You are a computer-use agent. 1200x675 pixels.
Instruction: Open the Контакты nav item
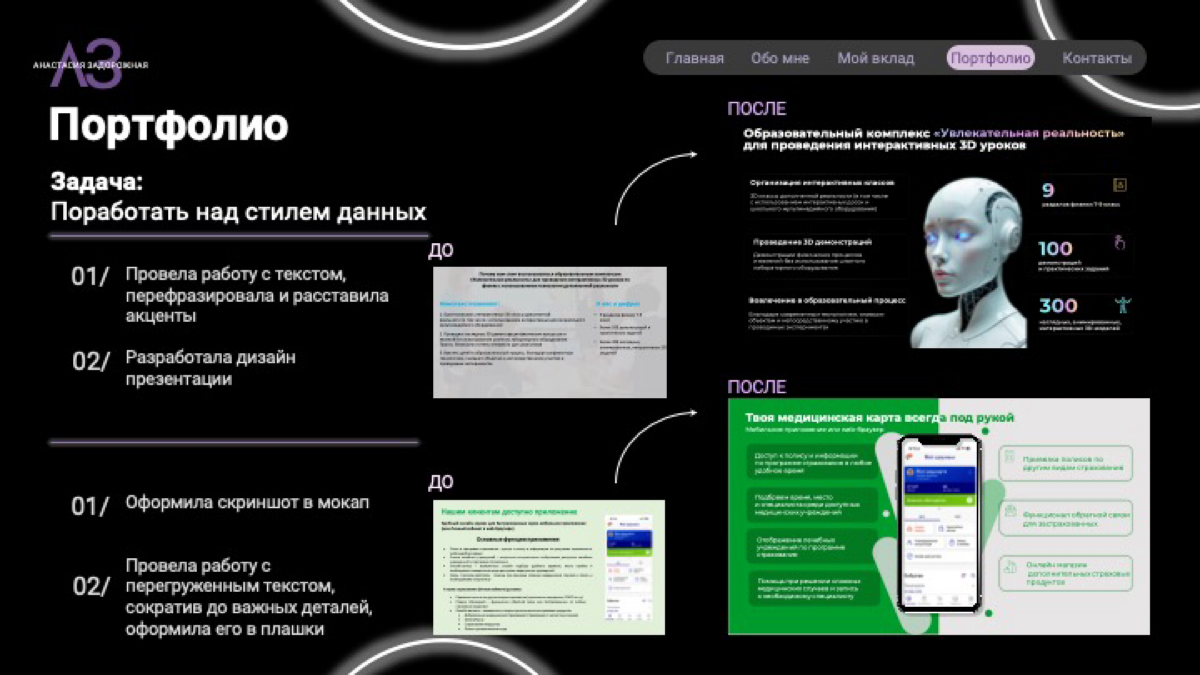pos(1096,58)
